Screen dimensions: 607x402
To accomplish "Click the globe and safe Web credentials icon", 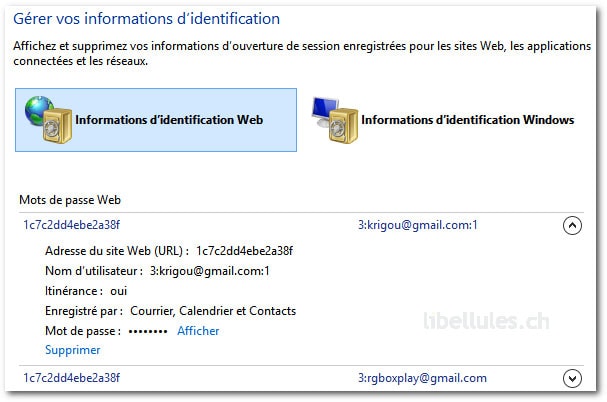I will 48,120.
